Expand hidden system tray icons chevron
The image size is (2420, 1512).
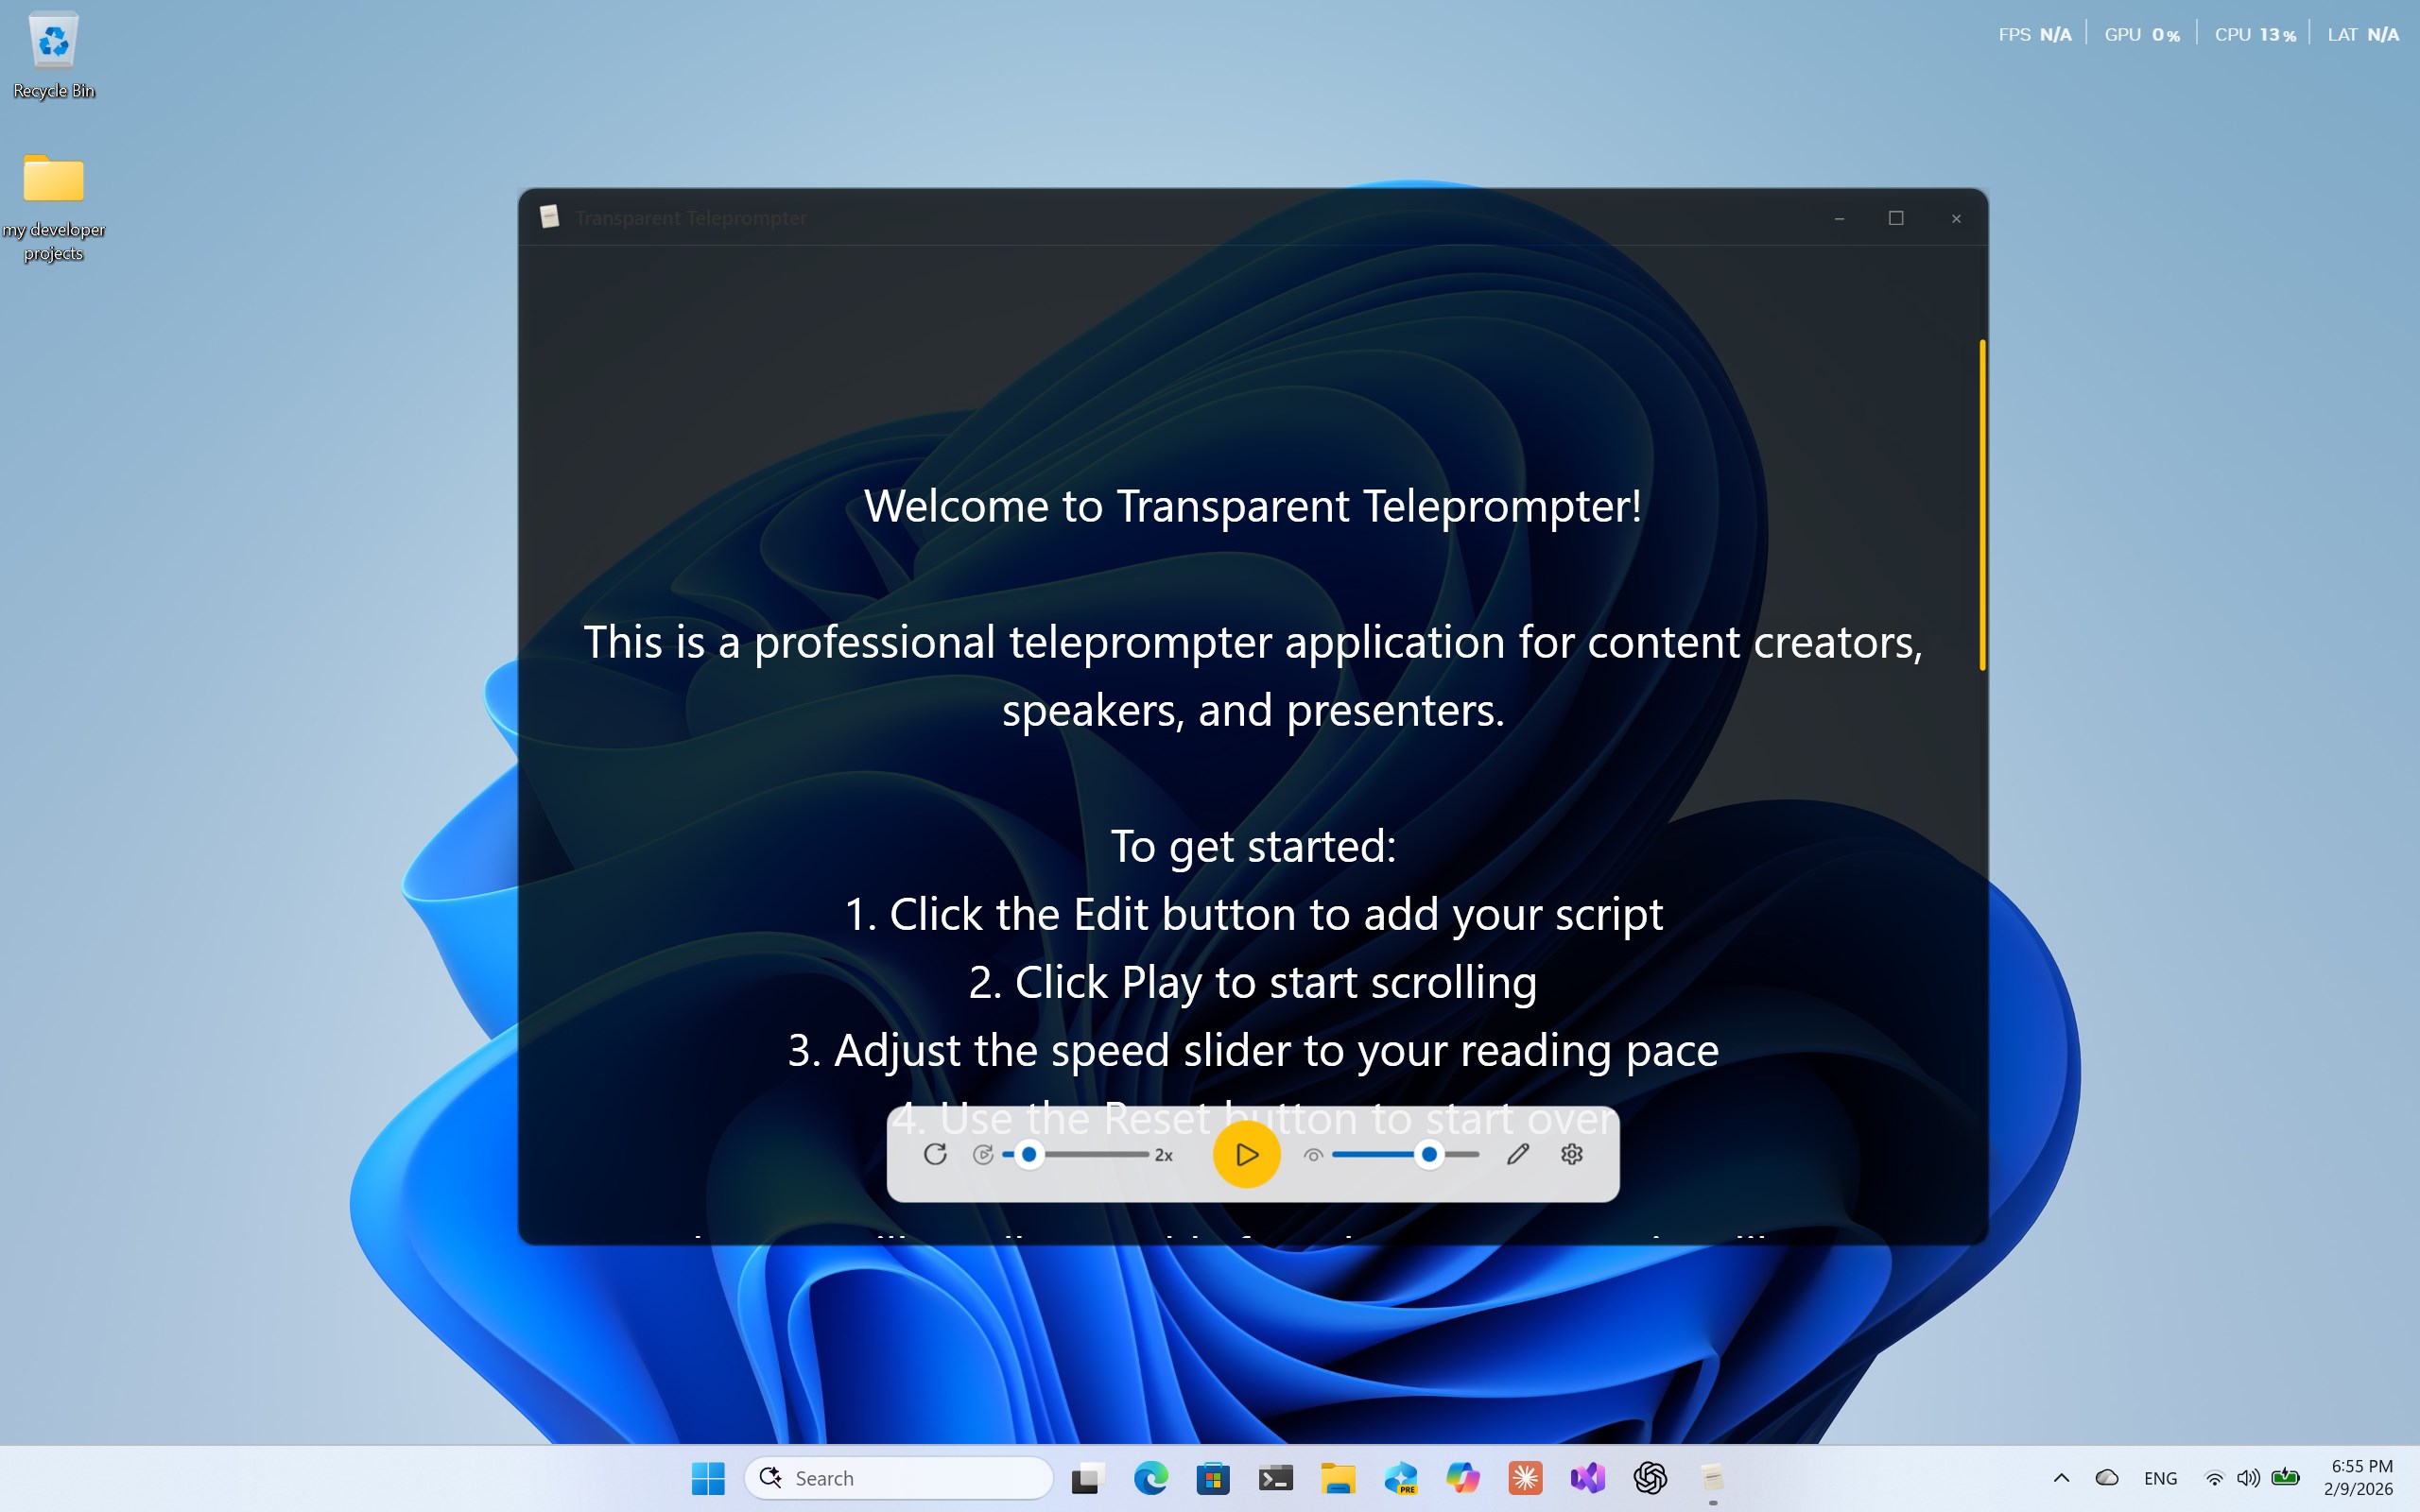[2061, 1478]
